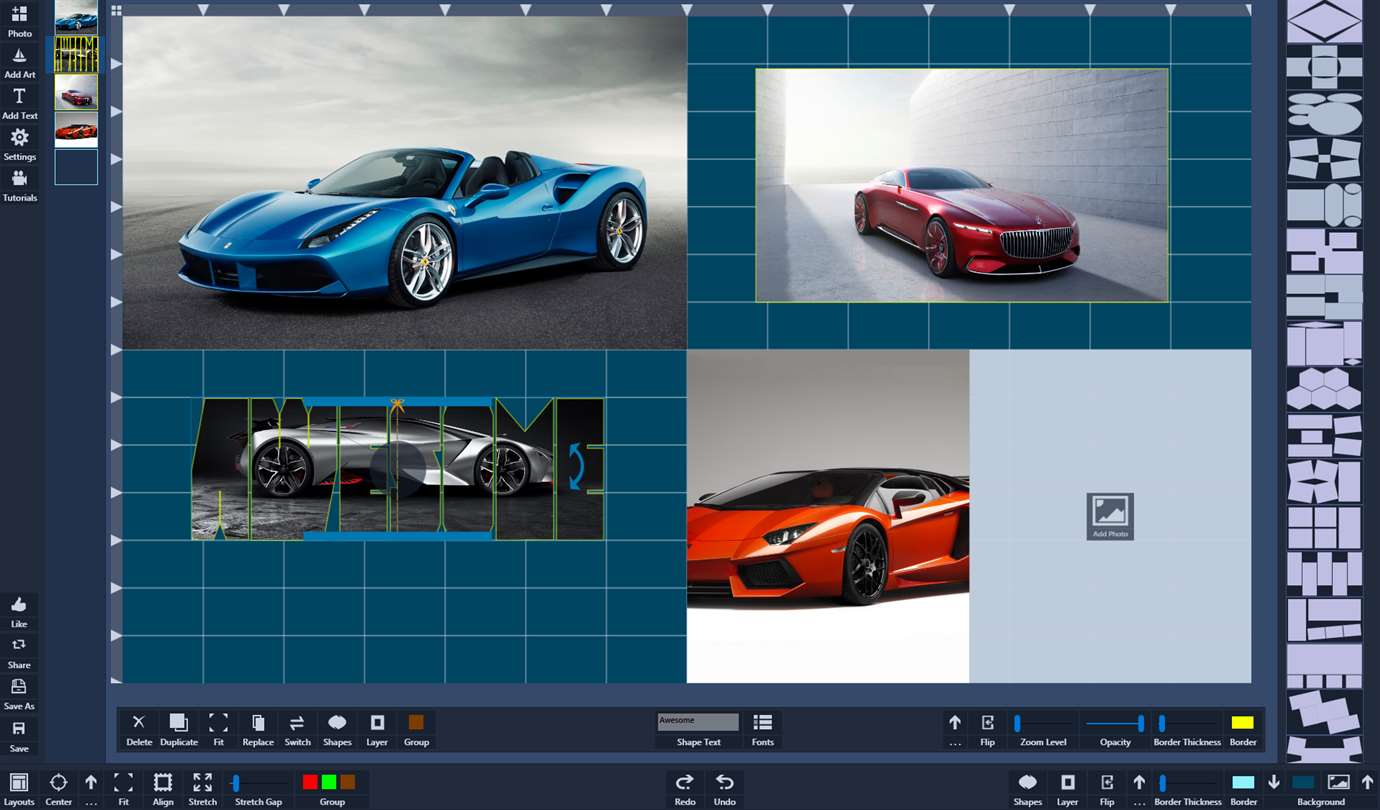This screenshot has height=810, width=1380.
Task: Select the orange Lamborghini thumbnail in photo strip
Action: tap(76, 129)
